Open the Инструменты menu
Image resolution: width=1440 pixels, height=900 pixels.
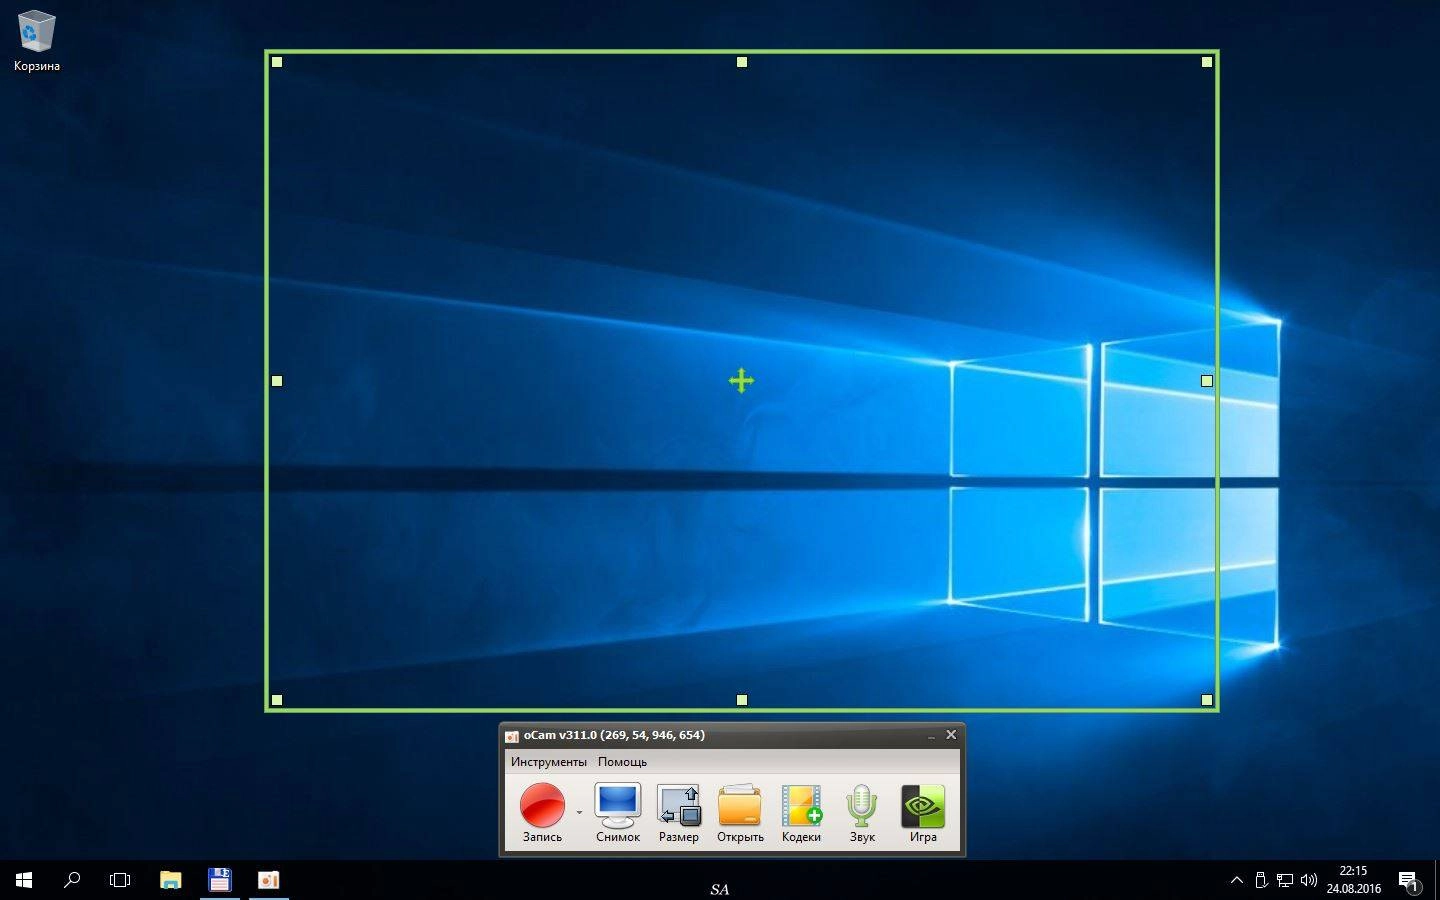coord(548,762)
